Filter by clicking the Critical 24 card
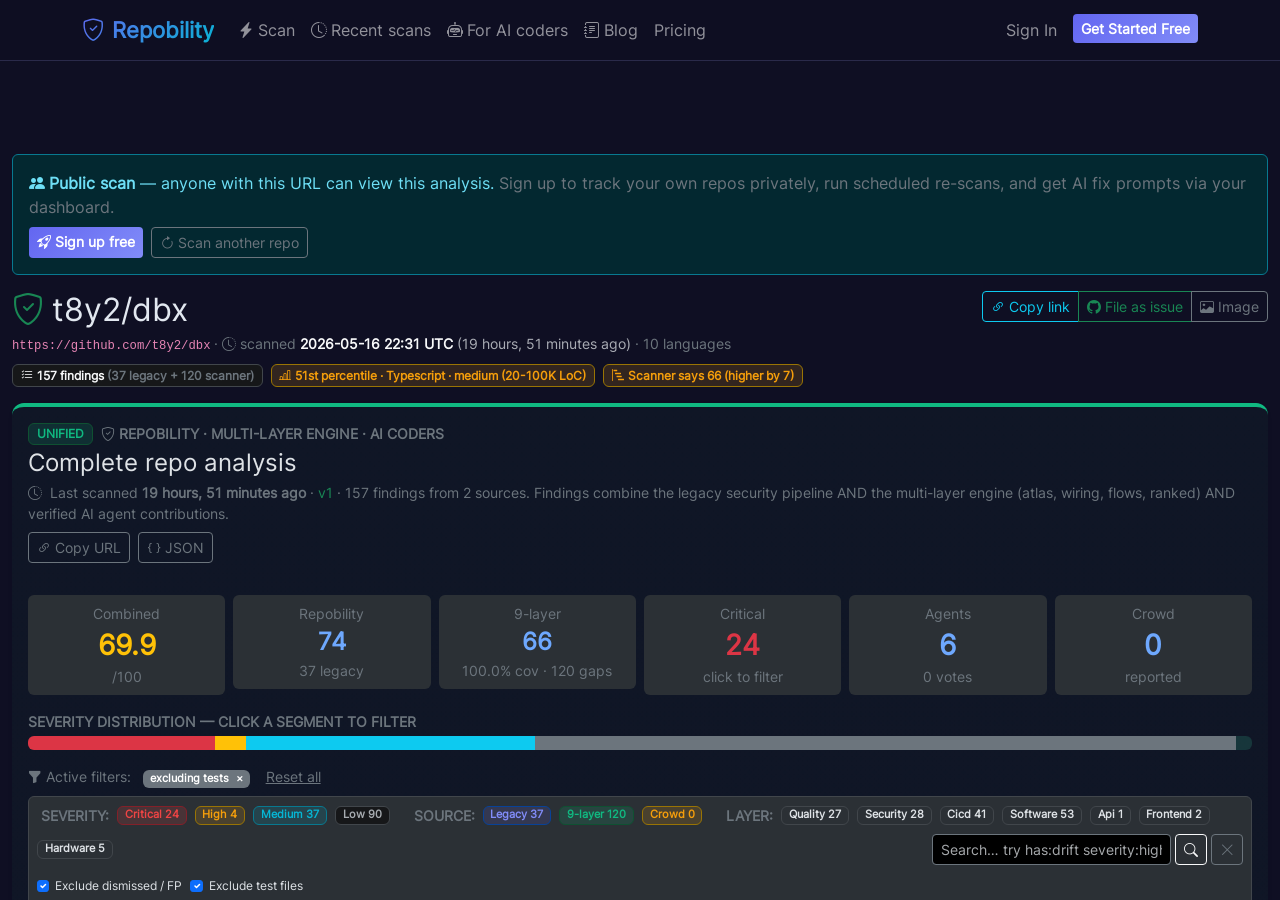Viewport: 1280px width, 900px height. (742, 645)
